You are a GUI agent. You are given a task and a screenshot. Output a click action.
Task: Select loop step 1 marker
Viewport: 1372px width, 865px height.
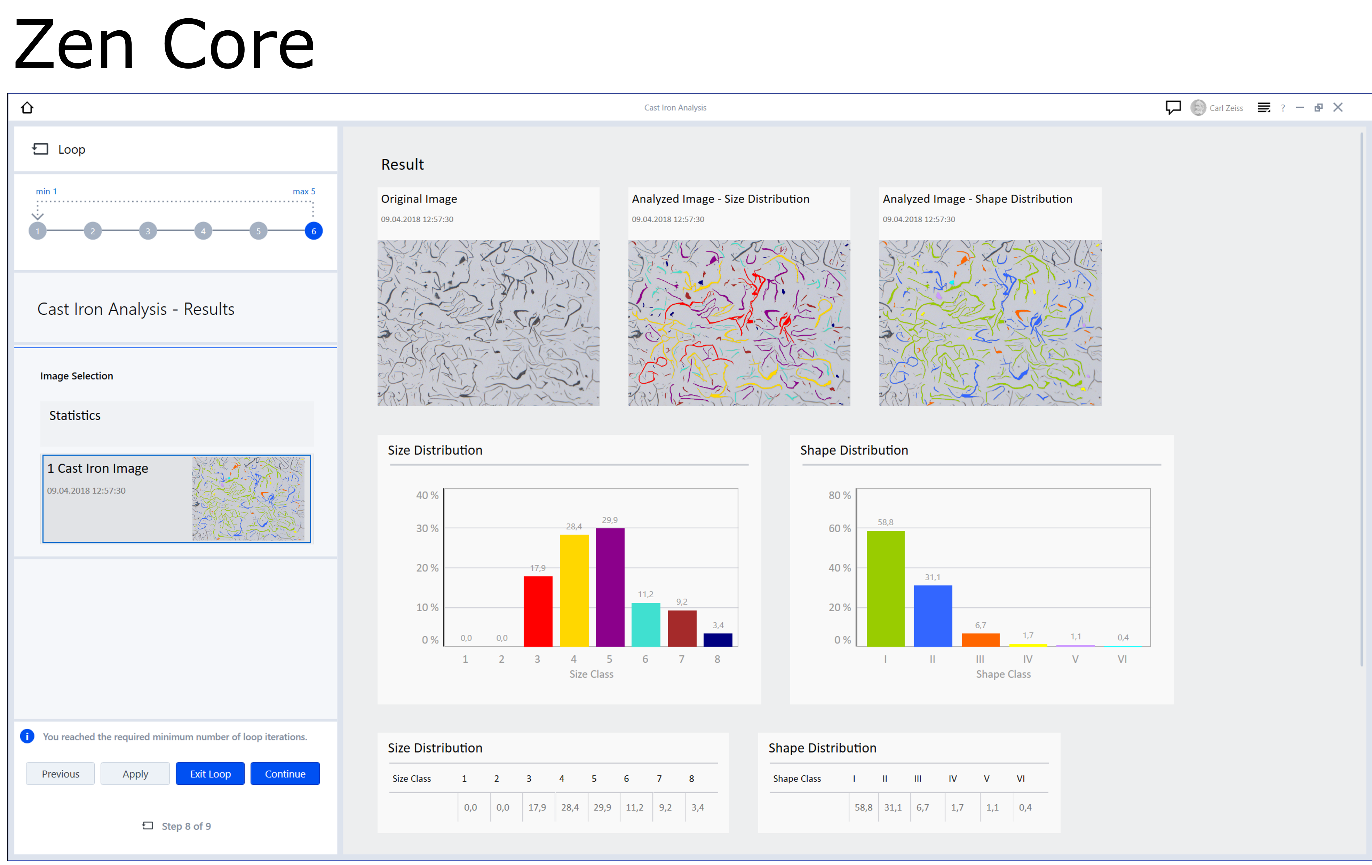(38, 231)
